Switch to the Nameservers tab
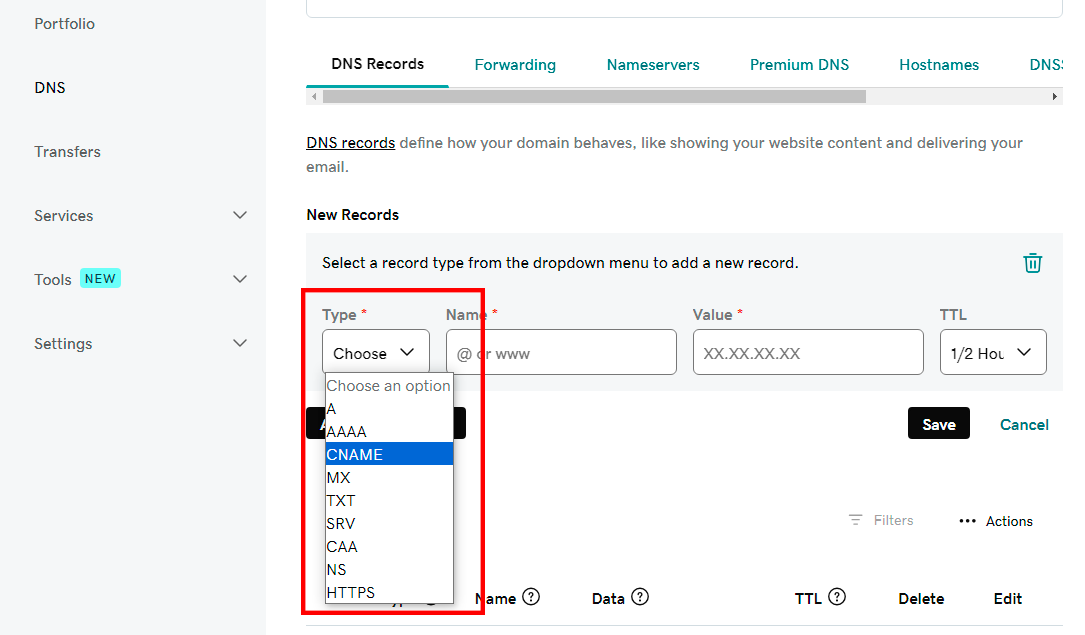Viewport: 1085px width, 635px height. click(653, 65)
